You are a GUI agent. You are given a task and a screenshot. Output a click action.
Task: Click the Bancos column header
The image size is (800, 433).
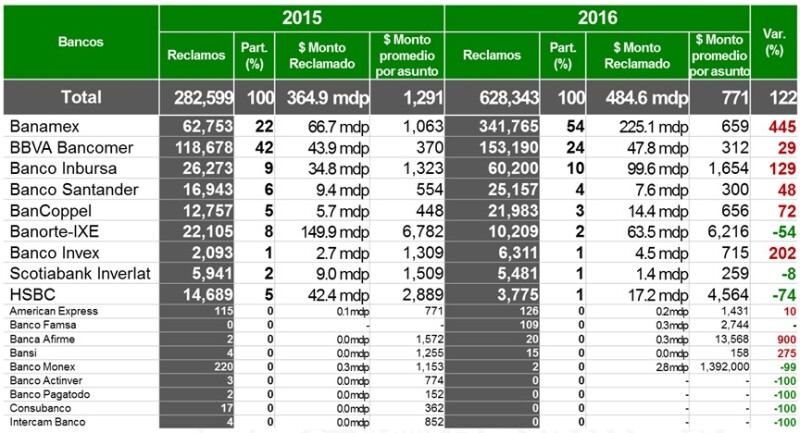81,42
